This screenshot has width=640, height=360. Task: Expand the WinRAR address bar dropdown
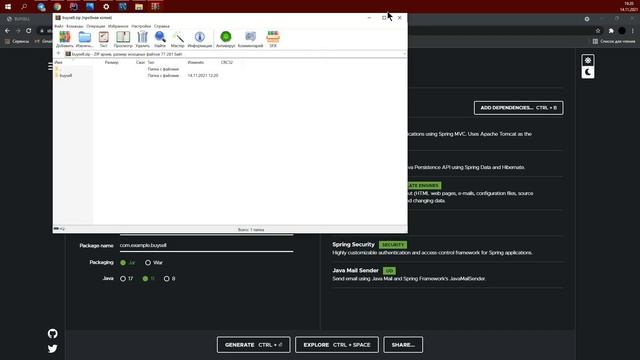click(x=404, y=54)
